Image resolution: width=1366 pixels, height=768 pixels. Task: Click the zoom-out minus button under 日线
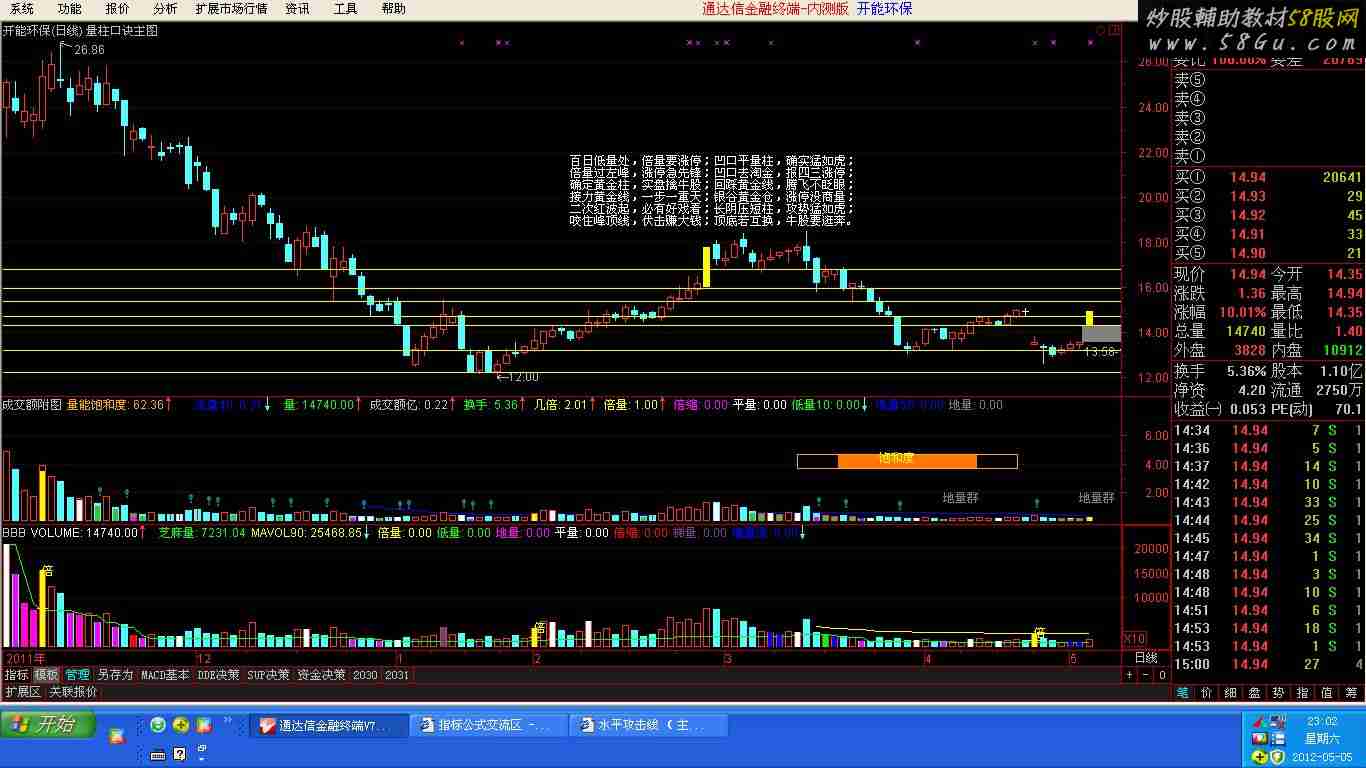[x=1145, y=675]
